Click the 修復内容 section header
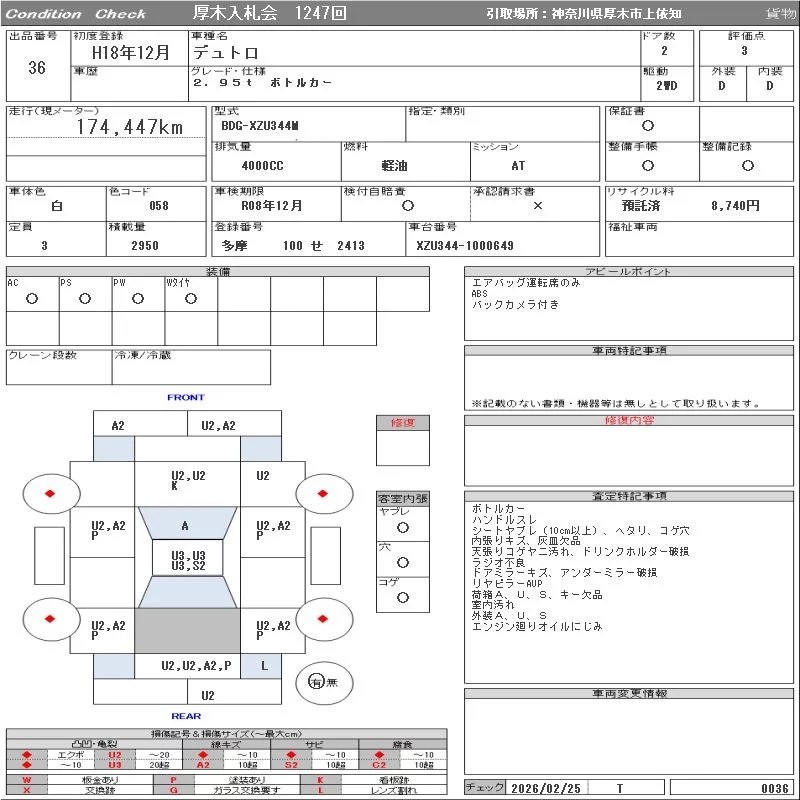The width and height of the screenshot is (800, 800). click(629, 420)
